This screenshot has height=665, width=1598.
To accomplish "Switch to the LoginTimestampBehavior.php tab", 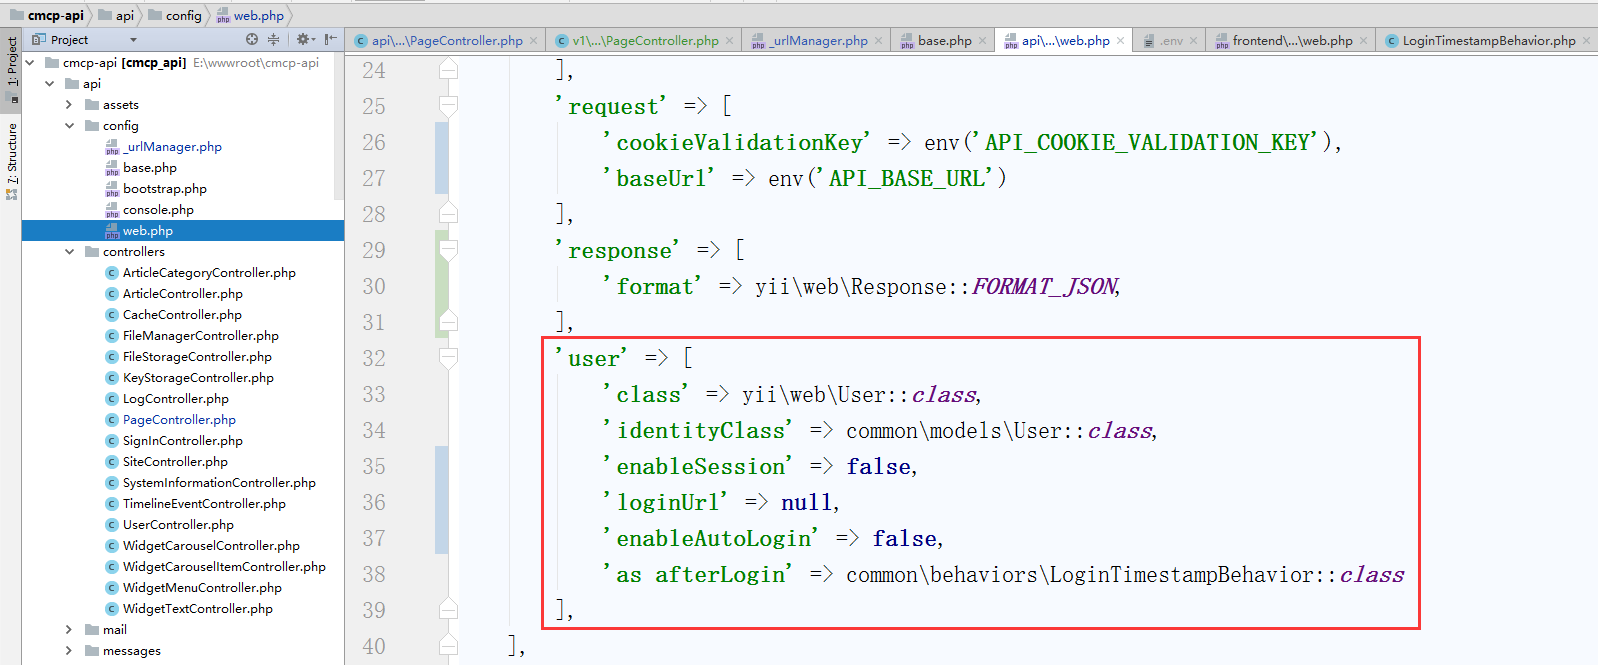I will 1488,41.
